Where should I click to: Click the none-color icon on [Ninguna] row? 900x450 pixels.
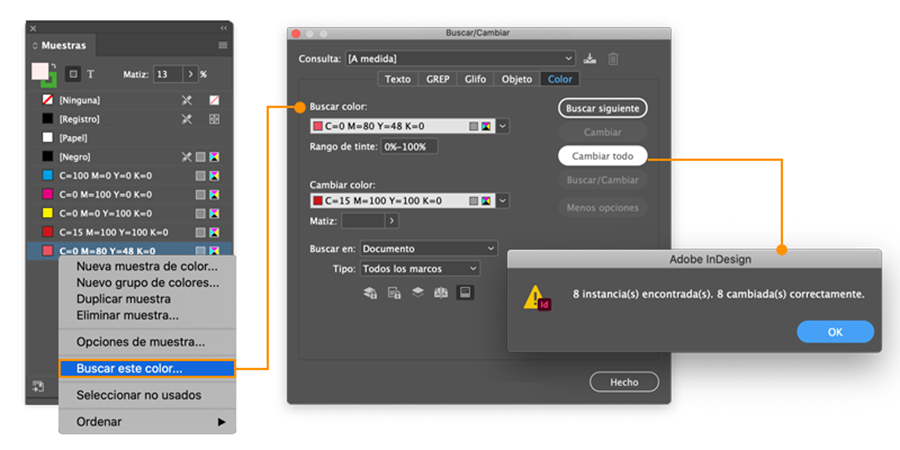[x=214, y=100]
